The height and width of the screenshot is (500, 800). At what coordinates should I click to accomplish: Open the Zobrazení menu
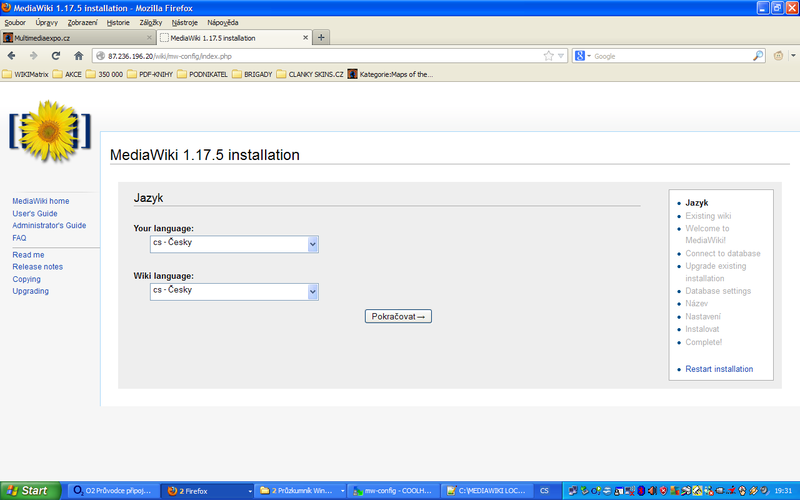pyautogui.click(x=82, y=22)
